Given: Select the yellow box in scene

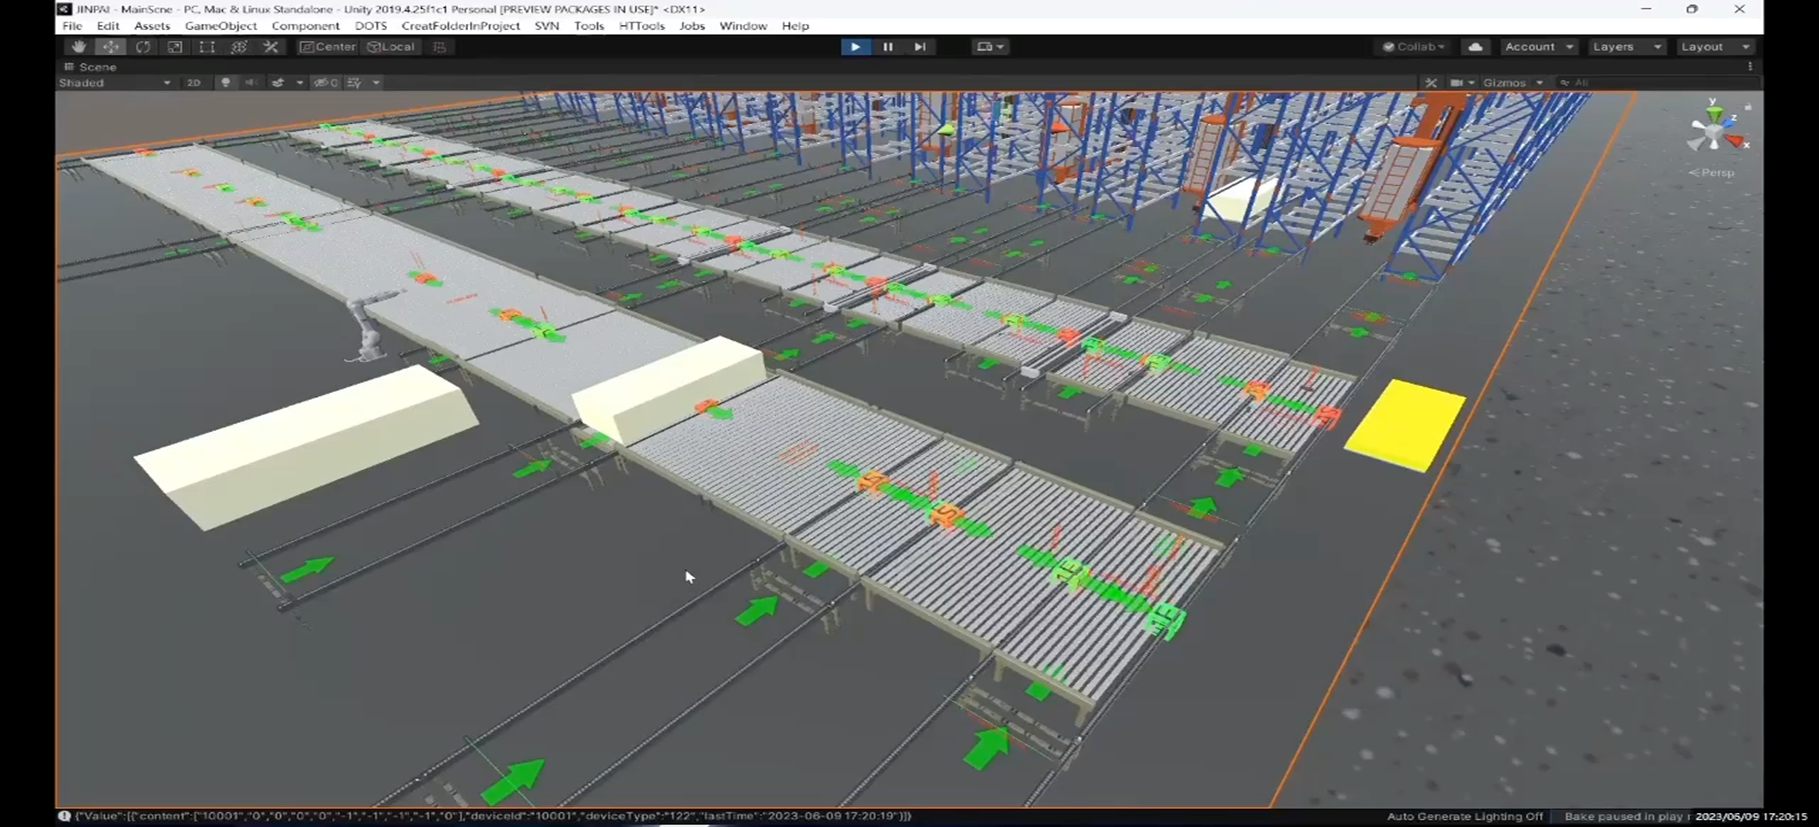Looking at the screenshot, I should point(1405,424).
